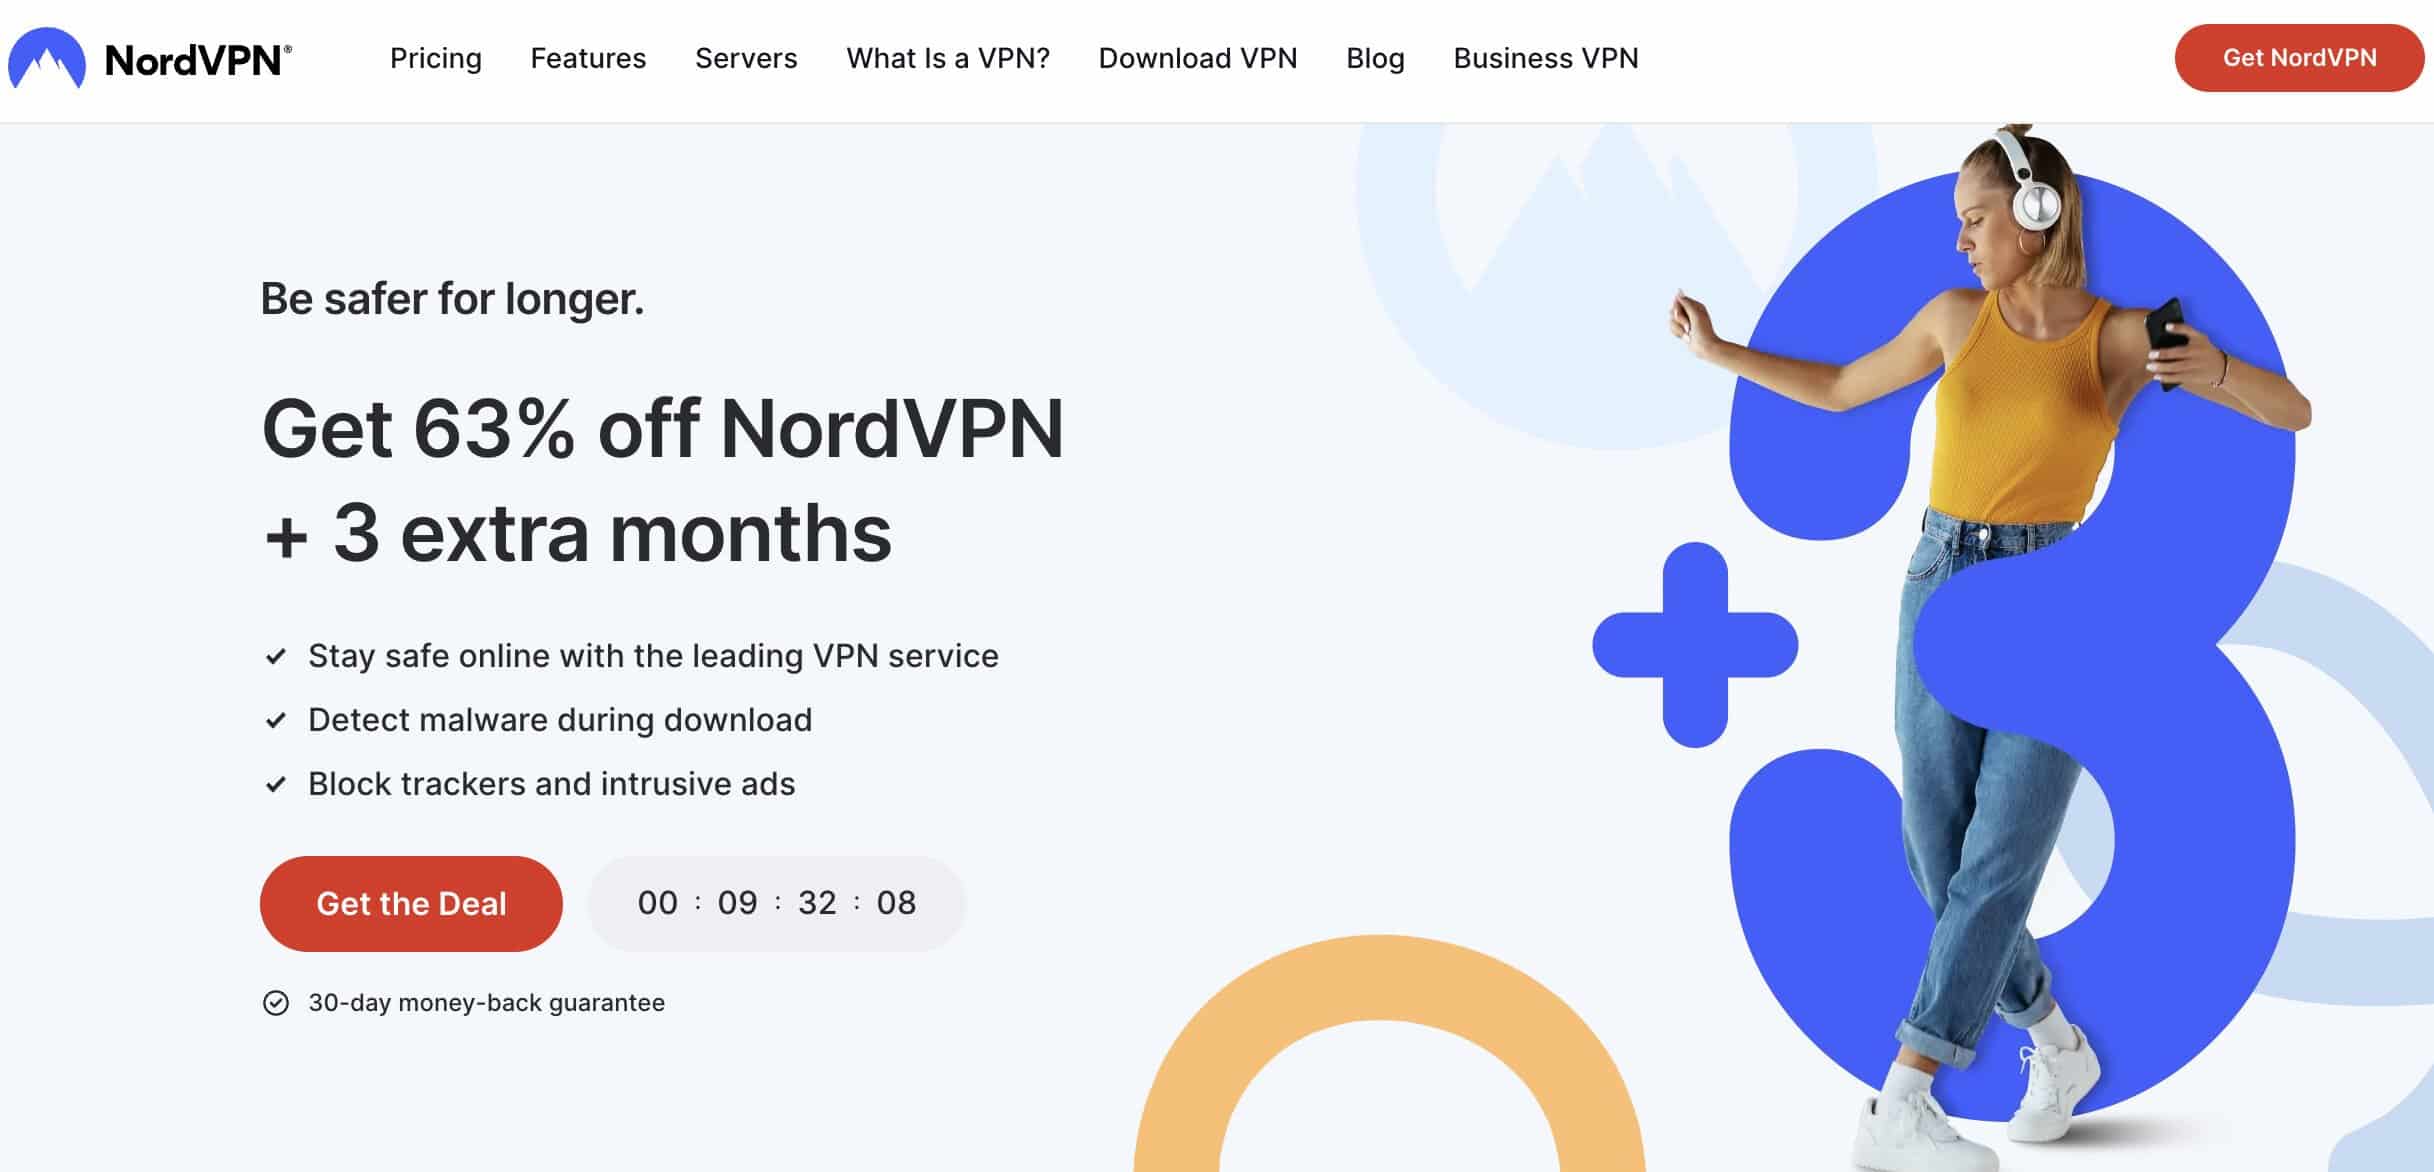This screenshot has height=1172, width=2434.
Task: Click the Business VPN navigation item
Action: pos(1546,57)
